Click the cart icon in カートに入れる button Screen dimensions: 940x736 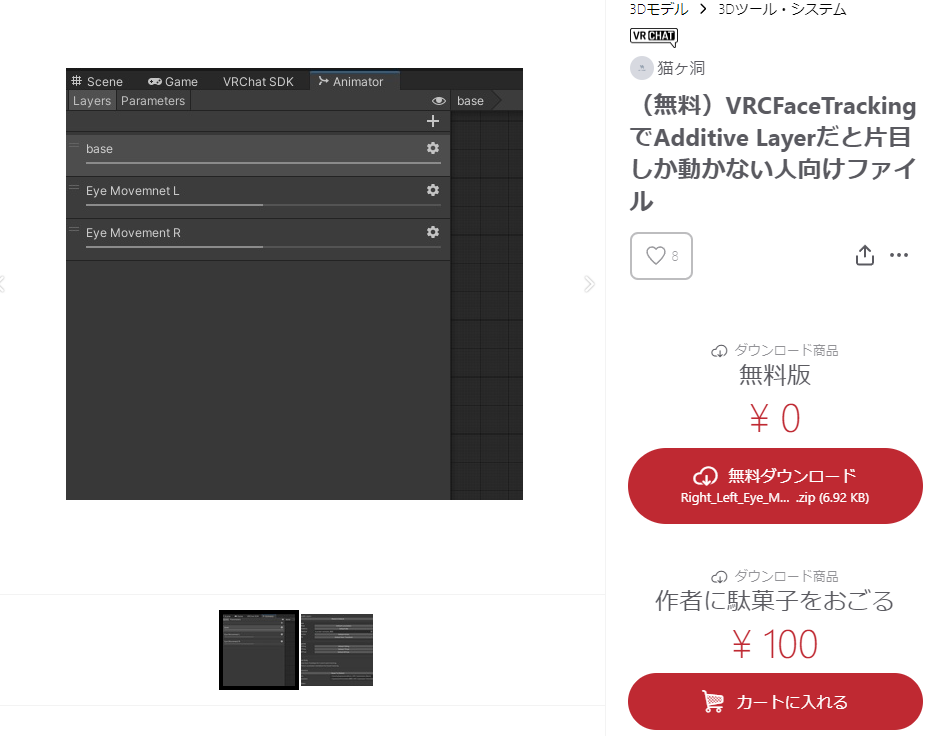pos(713,702)
